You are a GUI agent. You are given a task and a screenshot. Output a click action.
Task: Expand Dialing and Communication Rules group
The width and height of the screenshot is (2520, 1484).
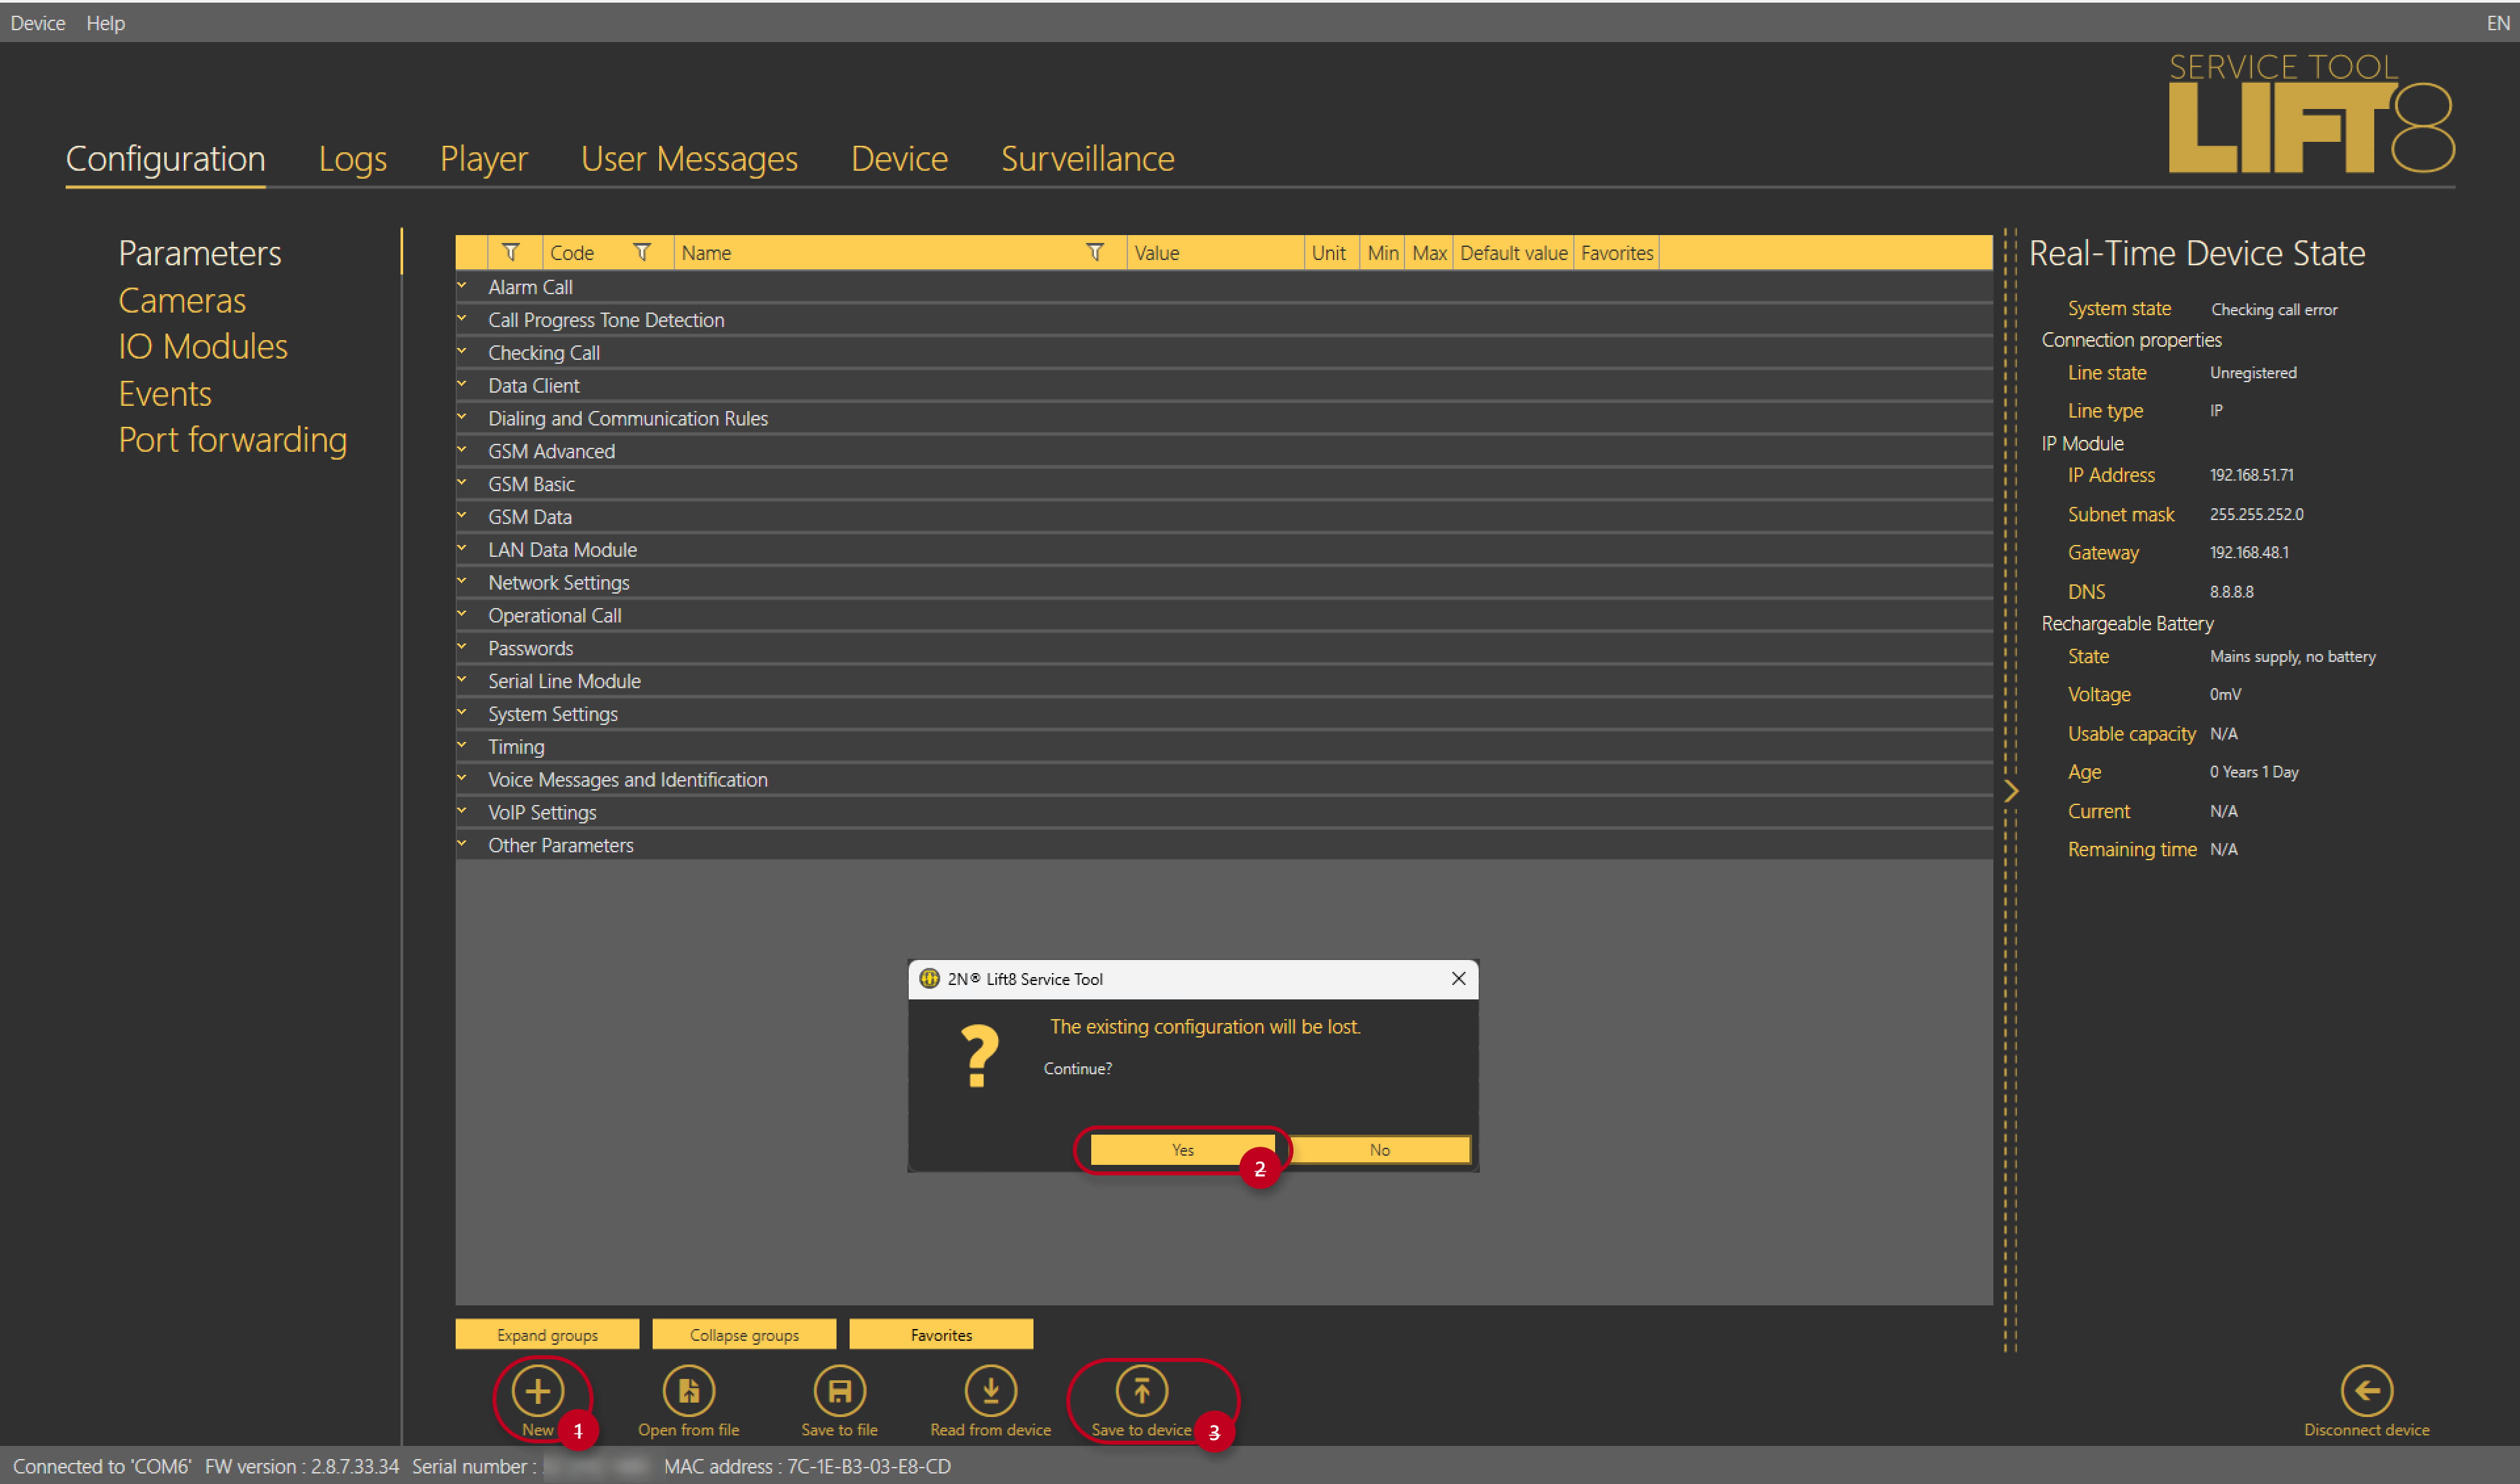pyautogui.click(x=462, y=418)
